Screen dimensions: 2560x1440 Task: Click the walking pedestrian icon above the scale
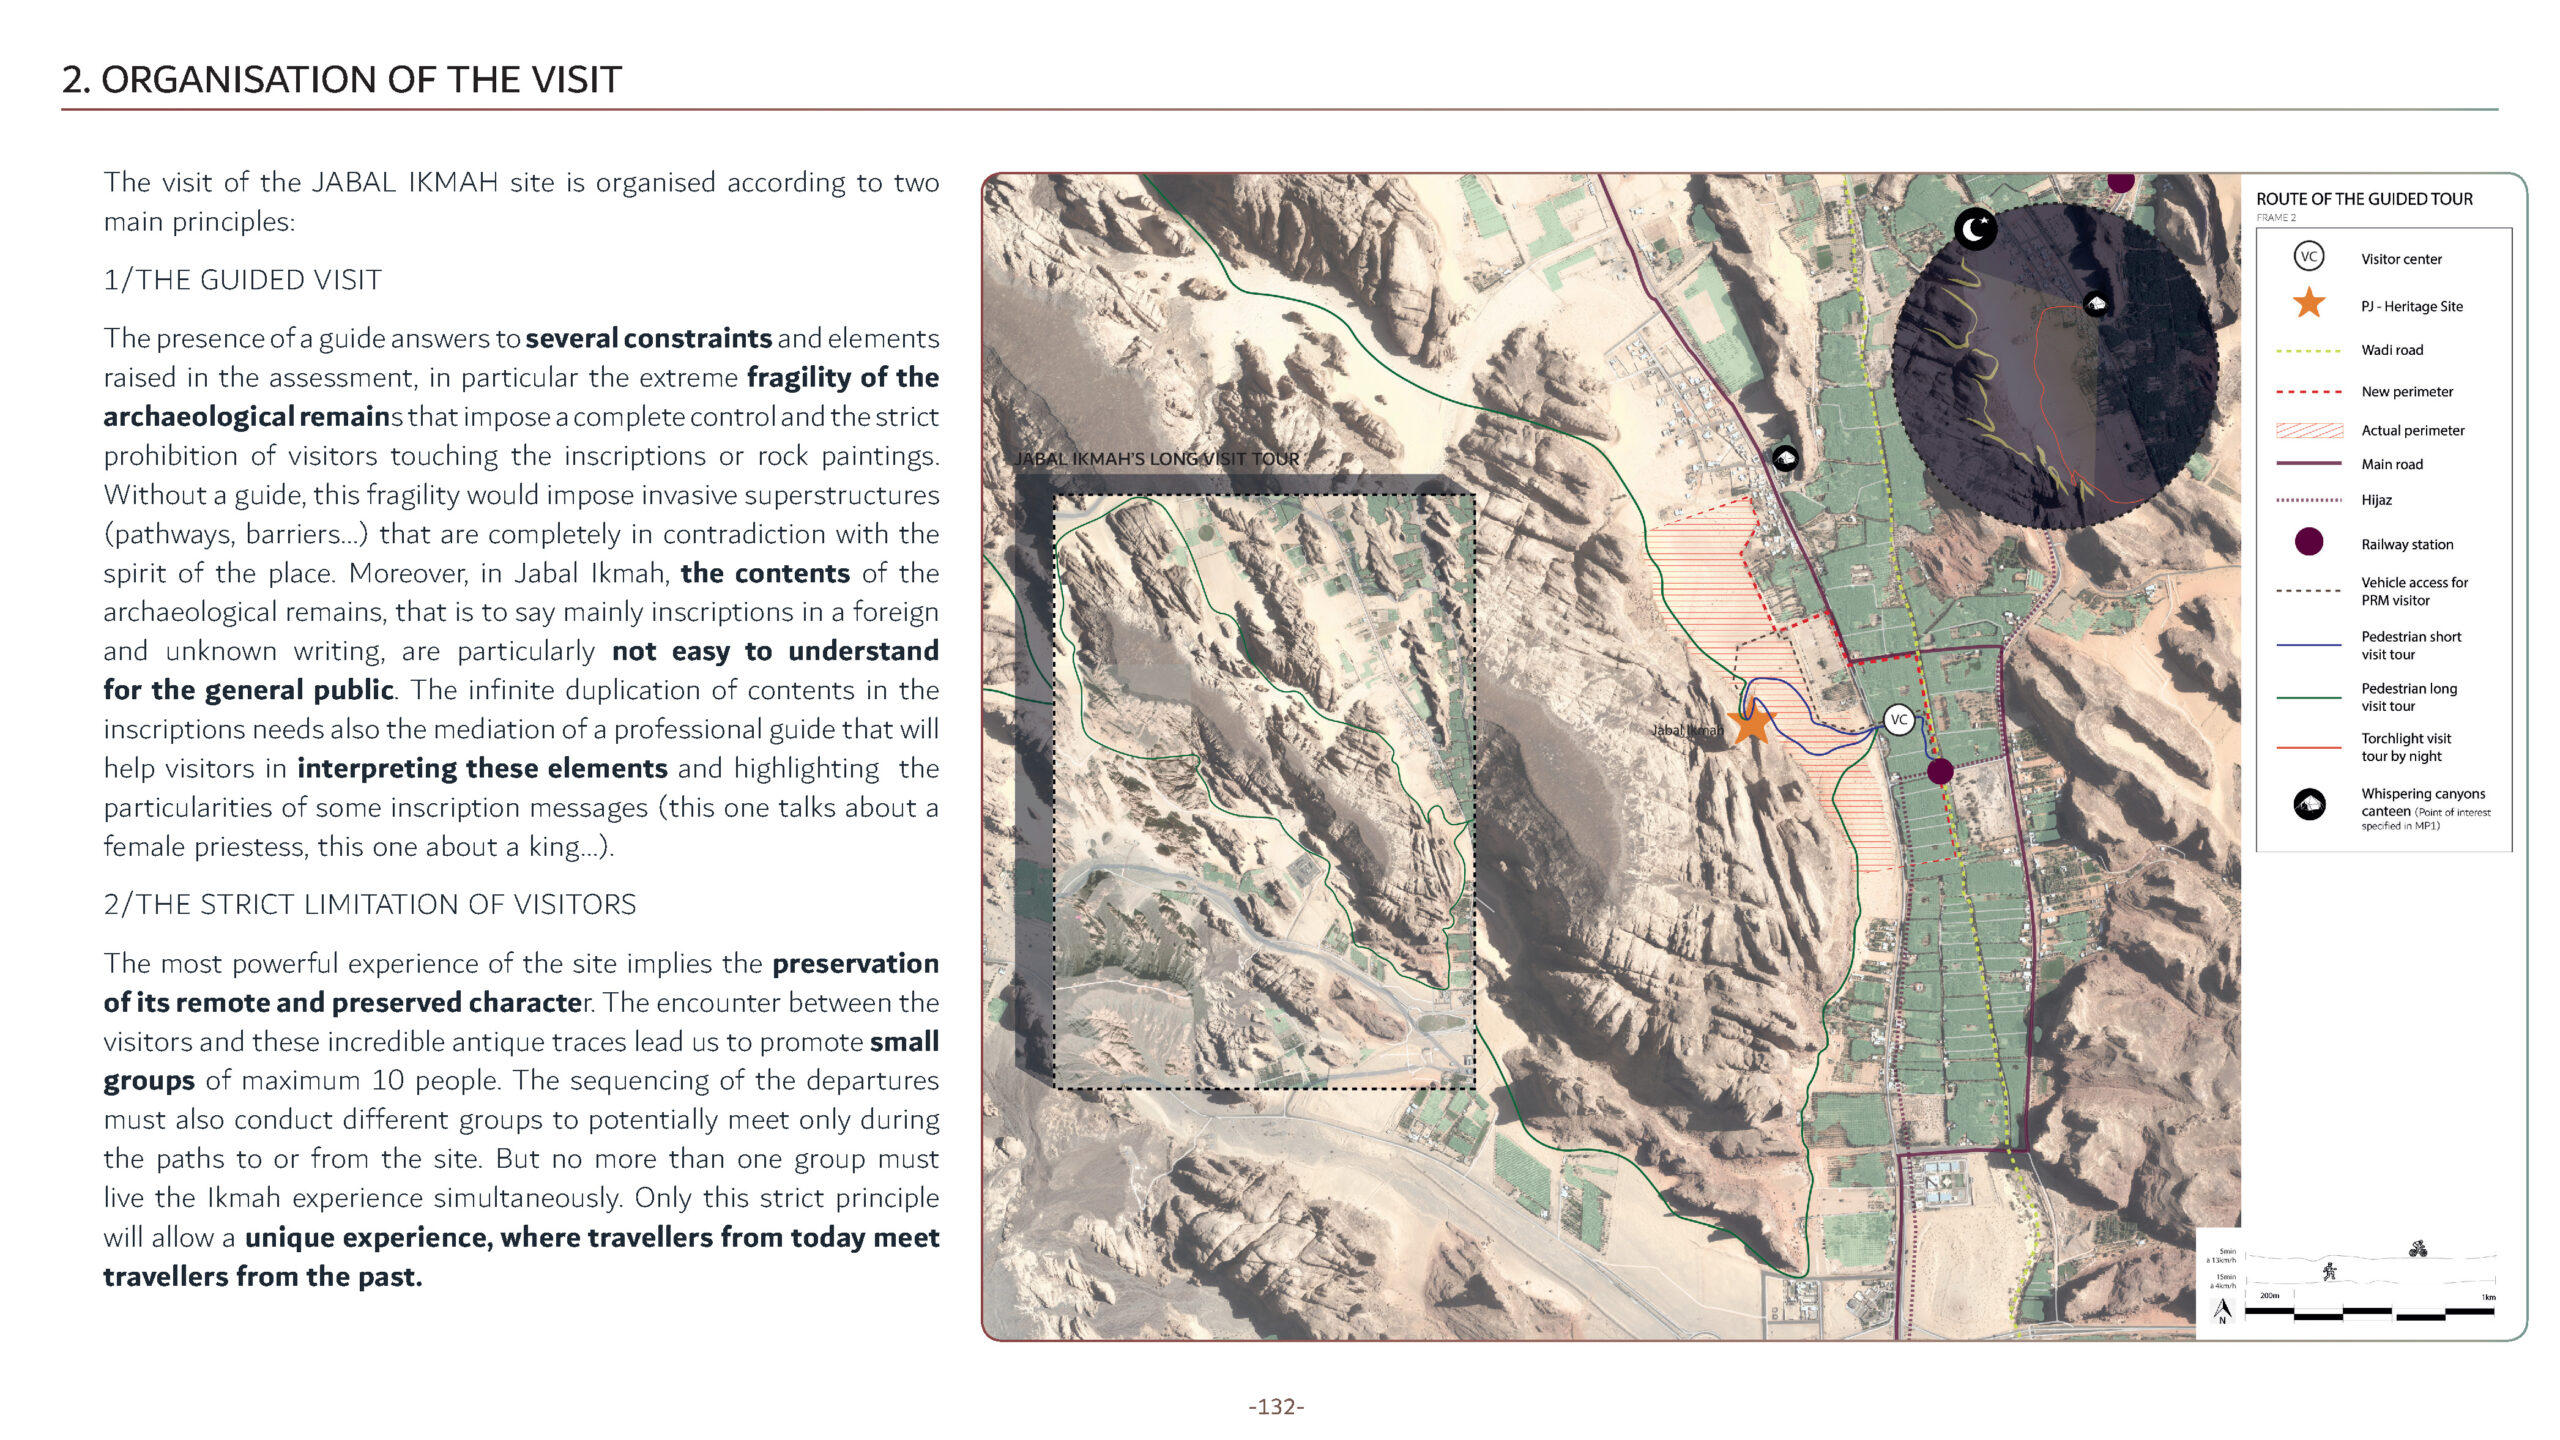[x=2329, y=1272]
